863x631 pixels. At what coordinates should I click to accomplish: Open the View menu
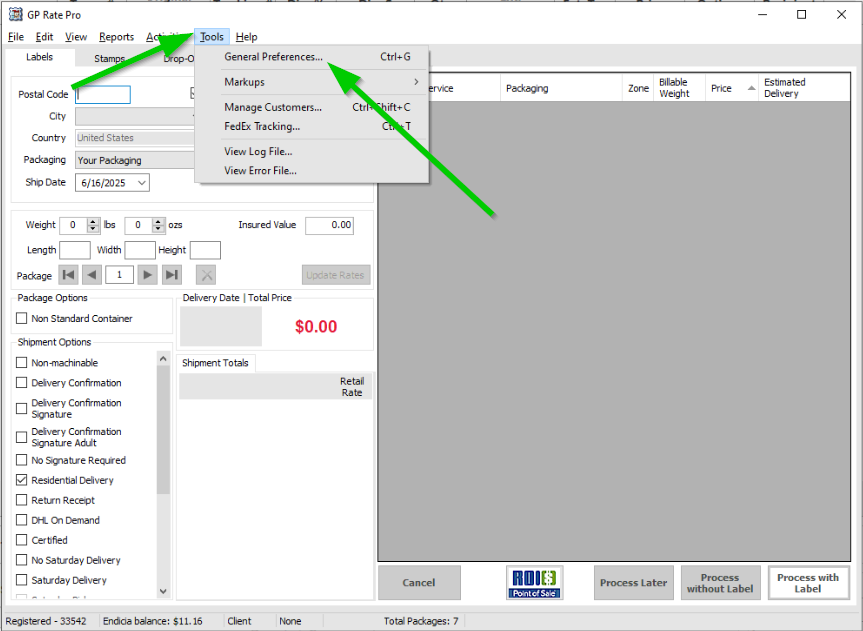pyautogui.click(x=76, y=37)
